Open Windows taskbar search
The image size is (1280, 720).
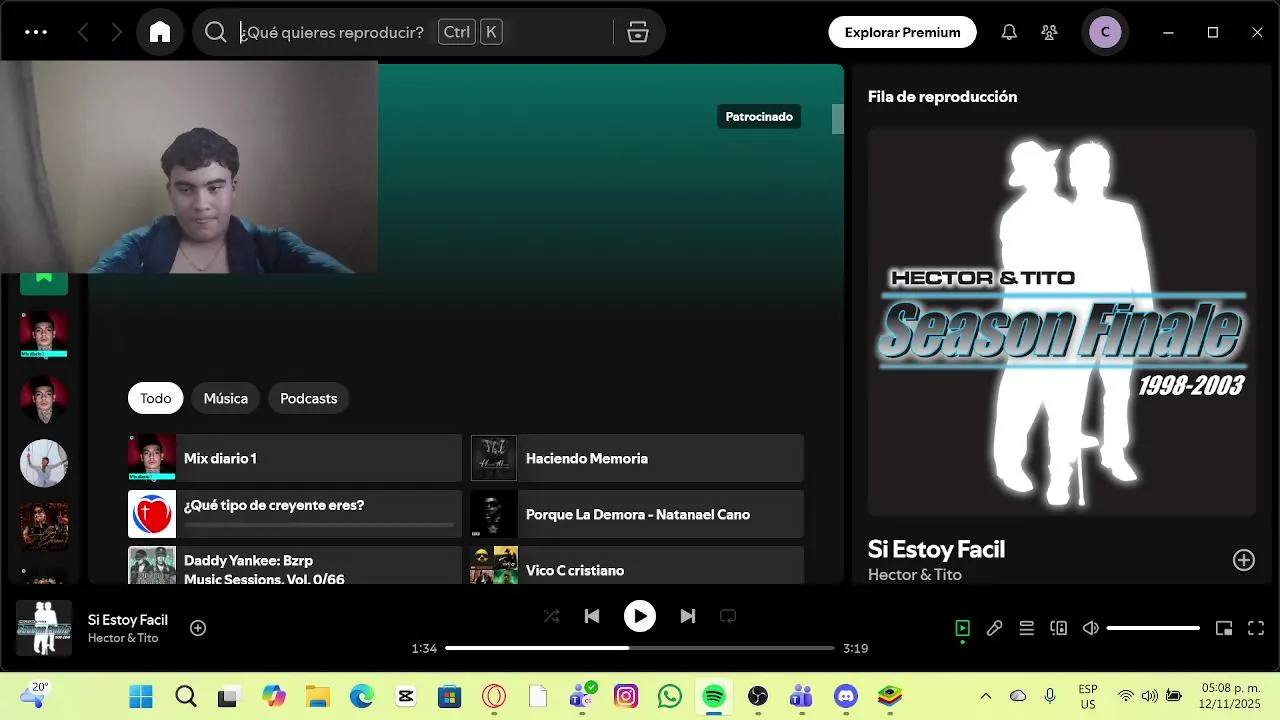185,696
